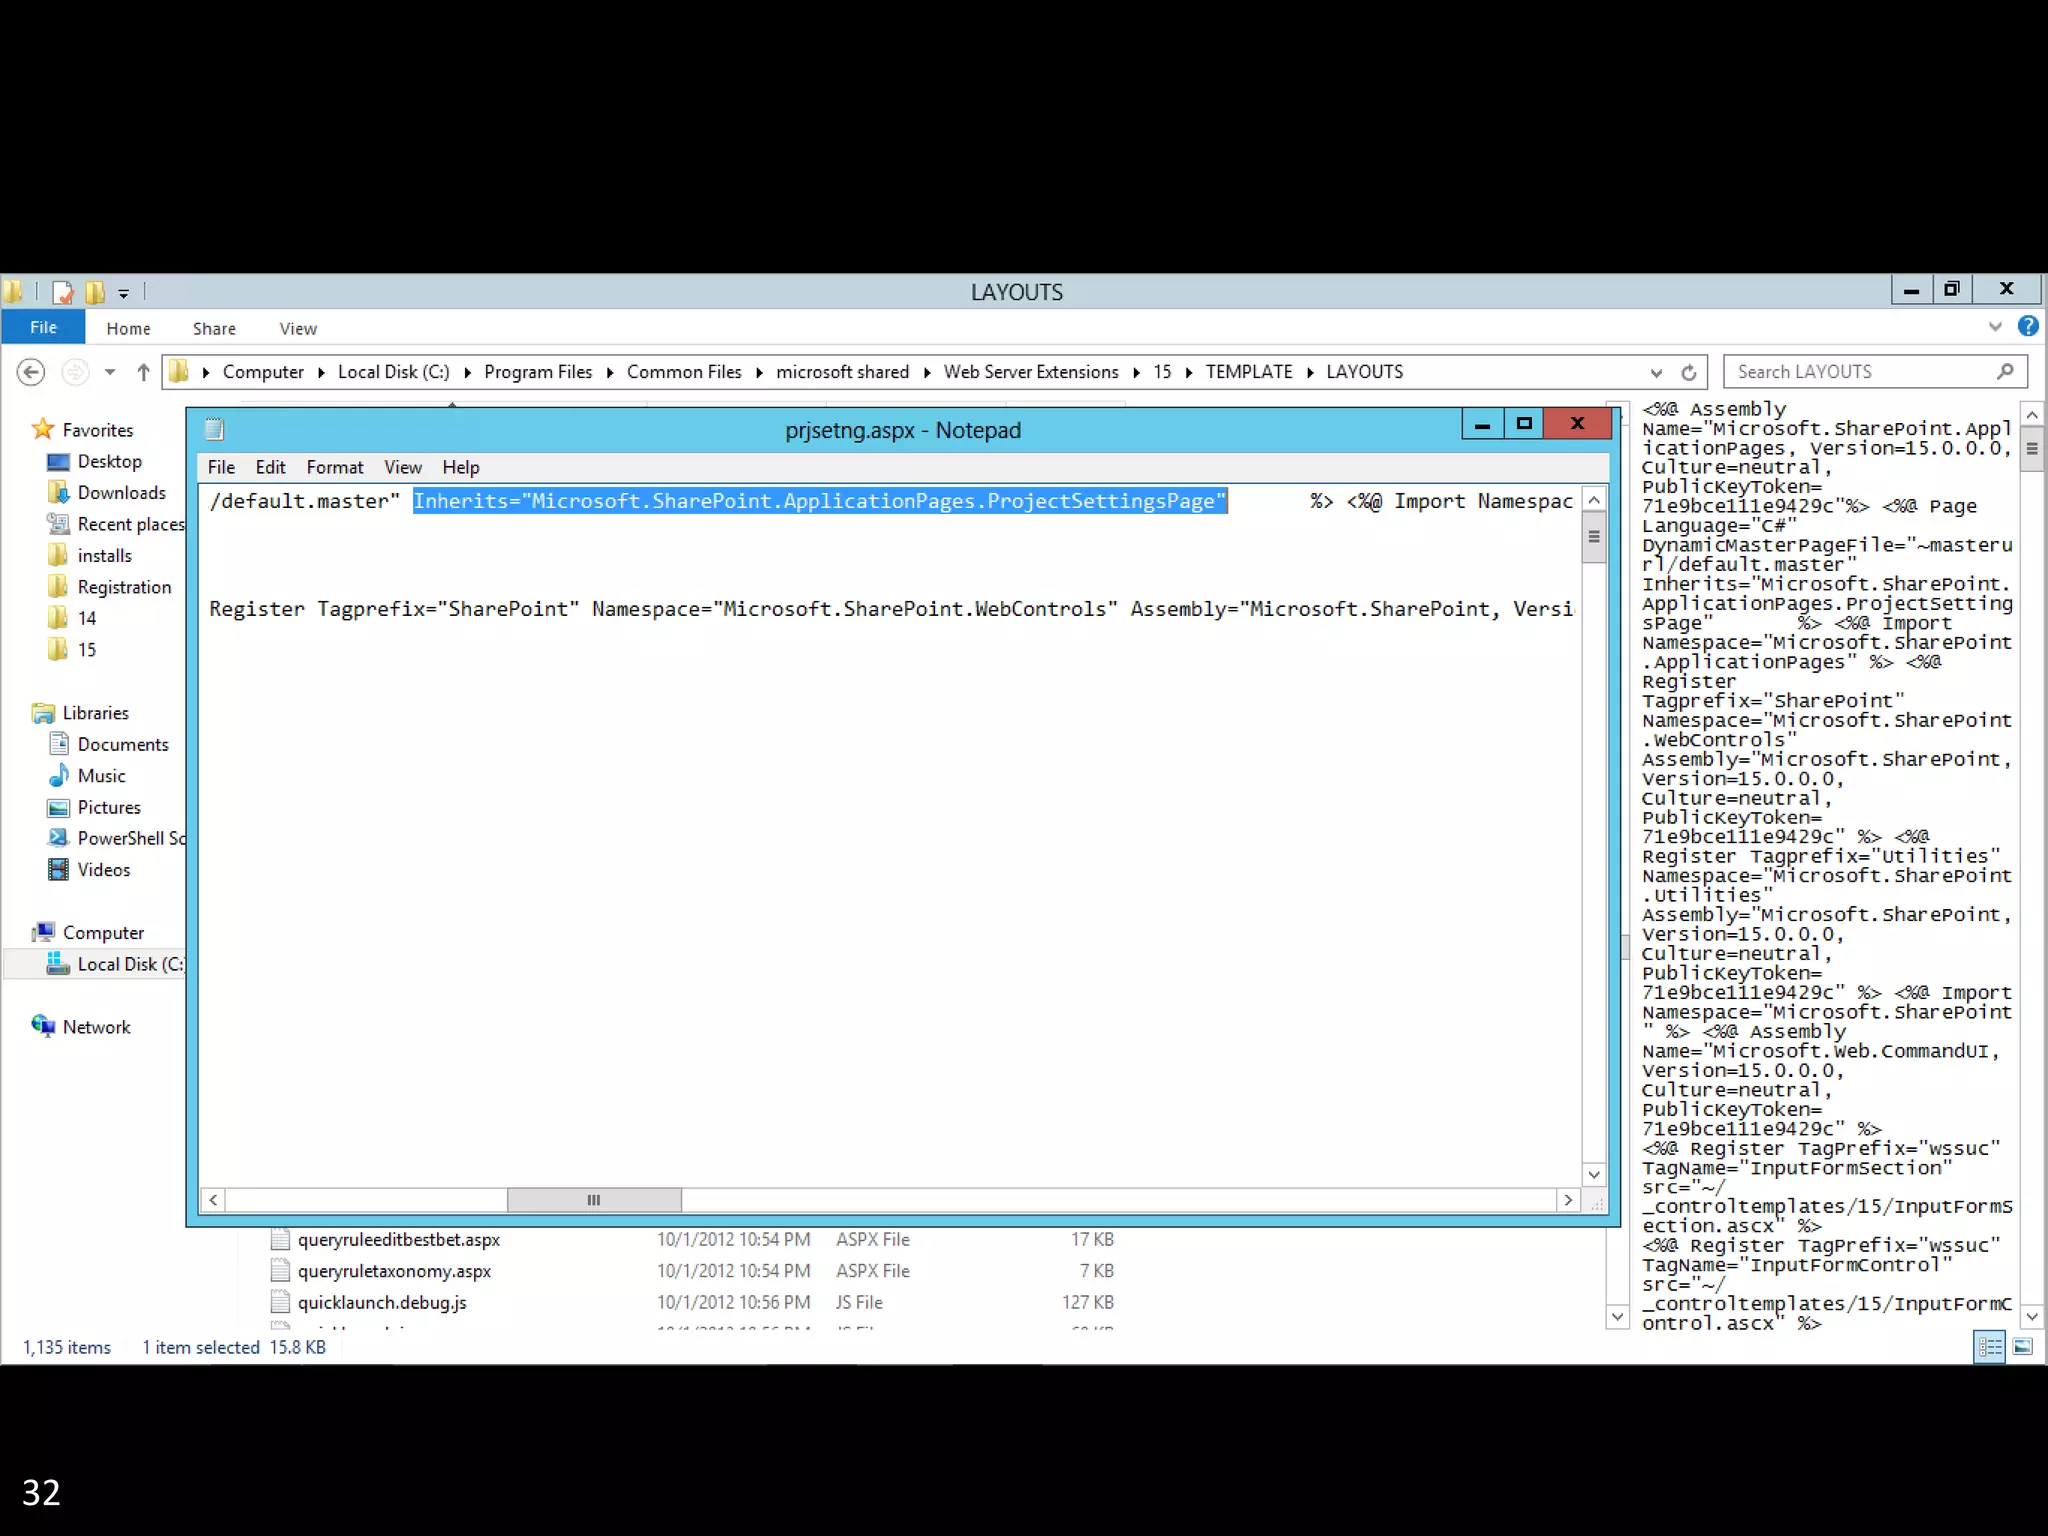Select the queryruletaxonomy.aspx file

394,1271
